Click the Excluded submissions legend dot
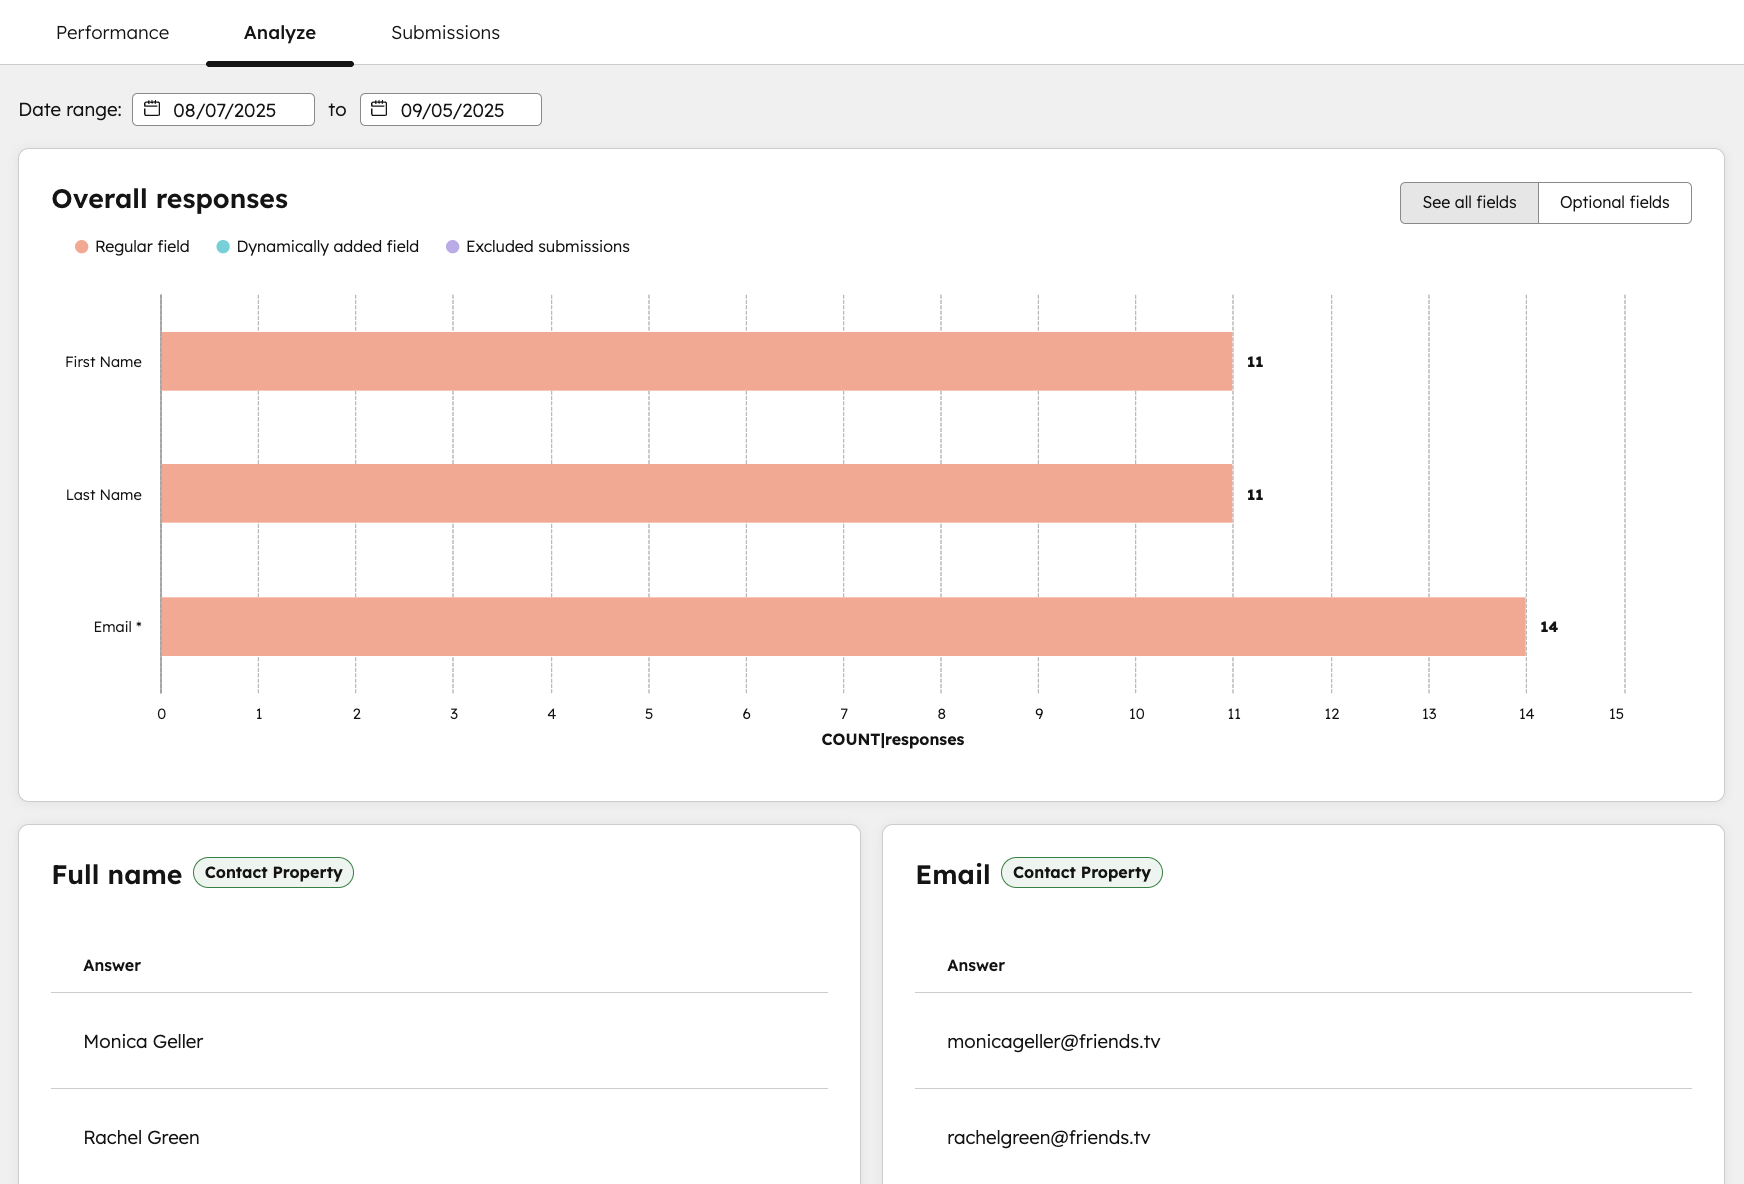1744x1184 pixels. [x=453, y=246]
